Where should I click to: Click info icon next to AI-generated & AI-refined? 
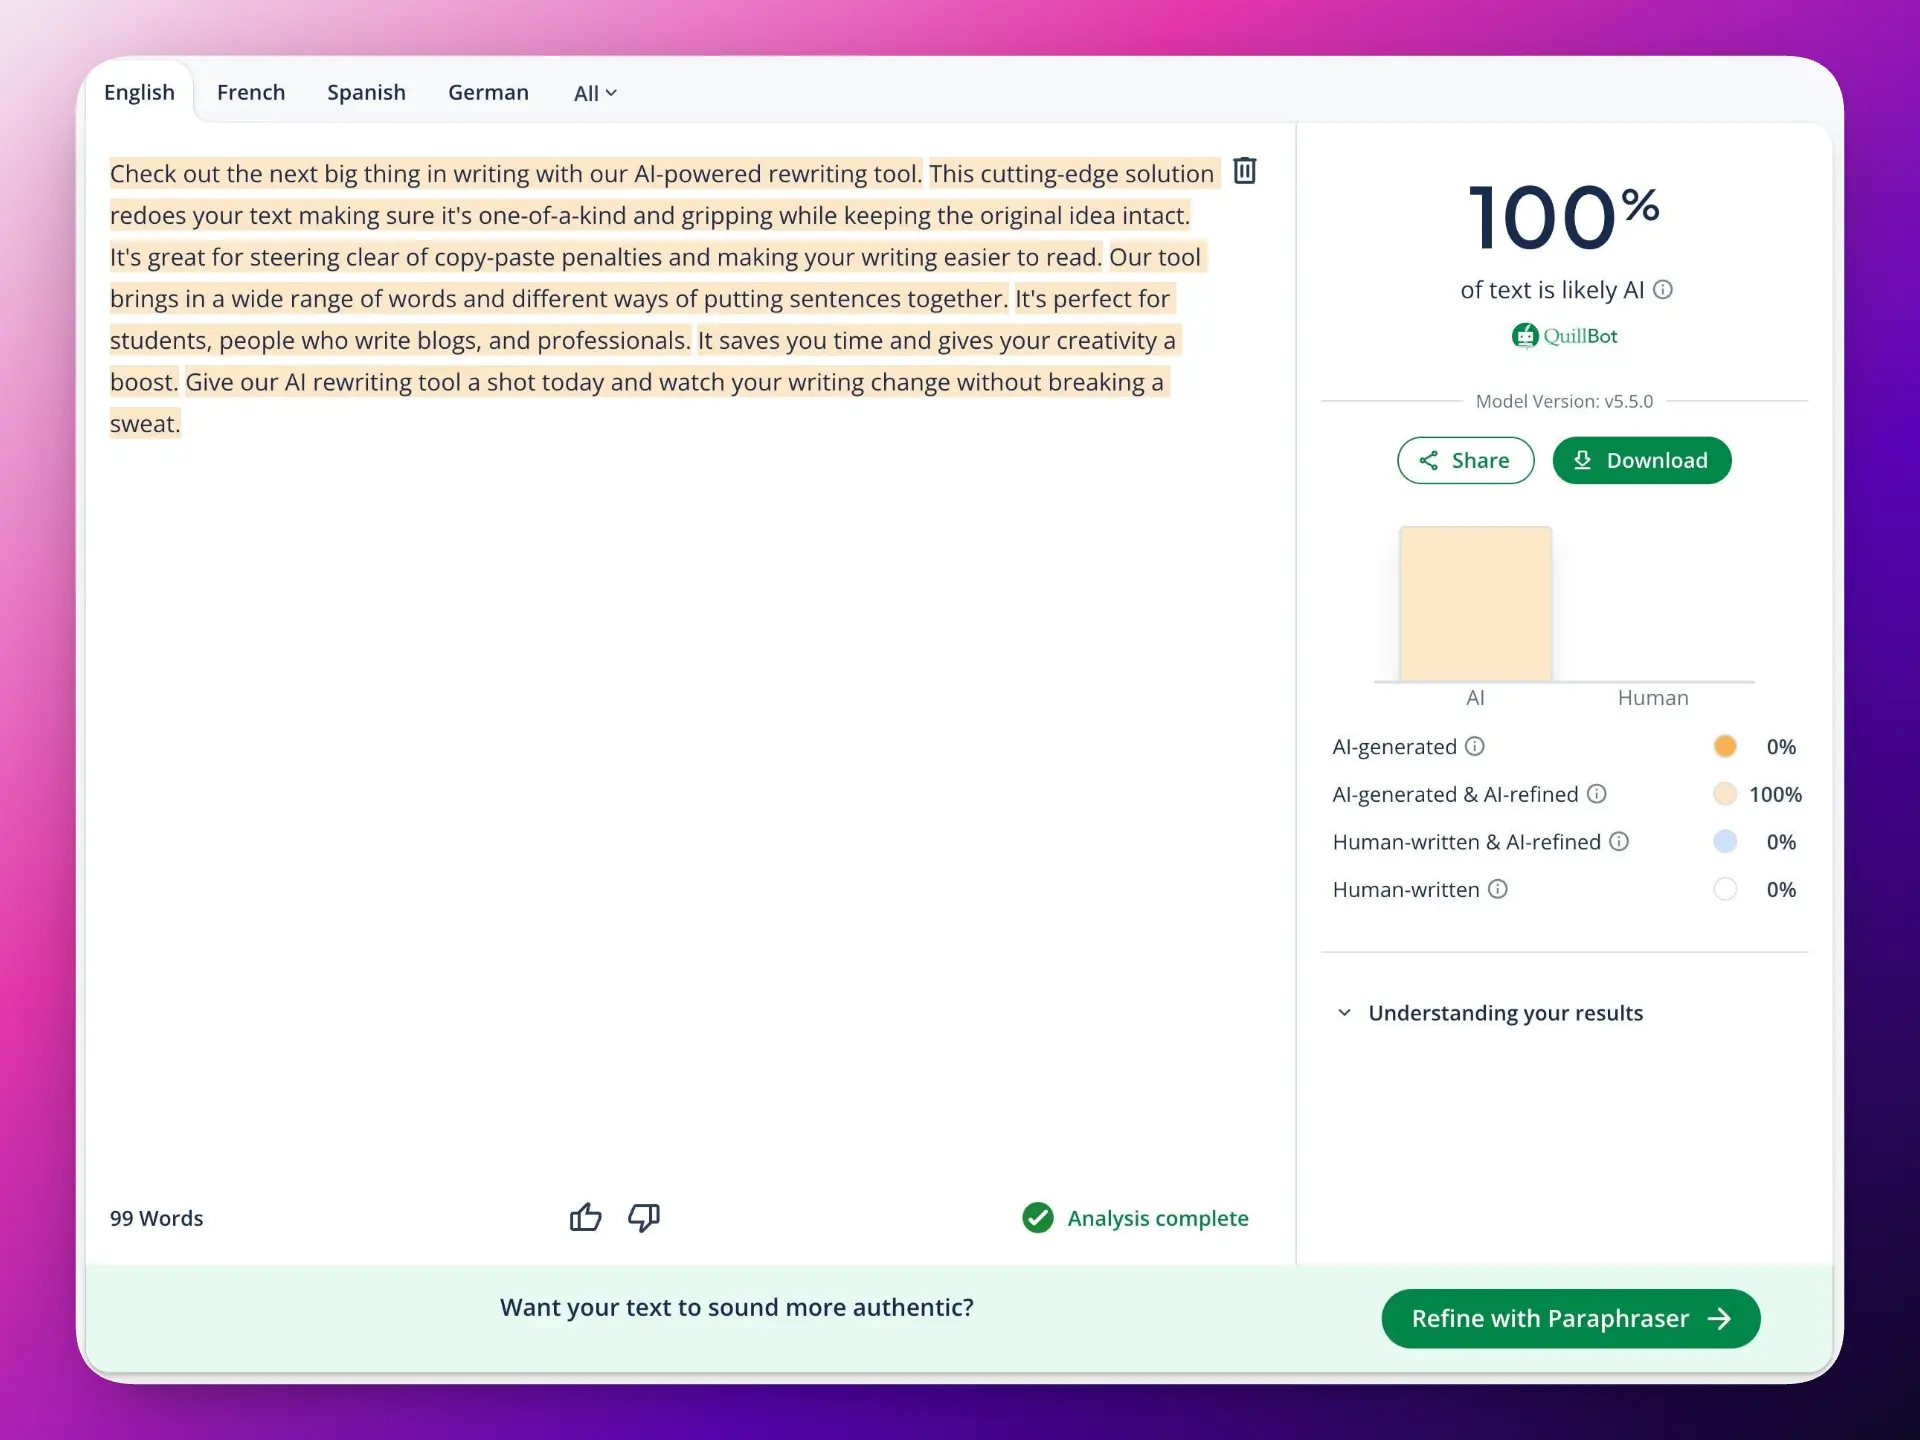pyautogui.click(x=1597, y=794)
